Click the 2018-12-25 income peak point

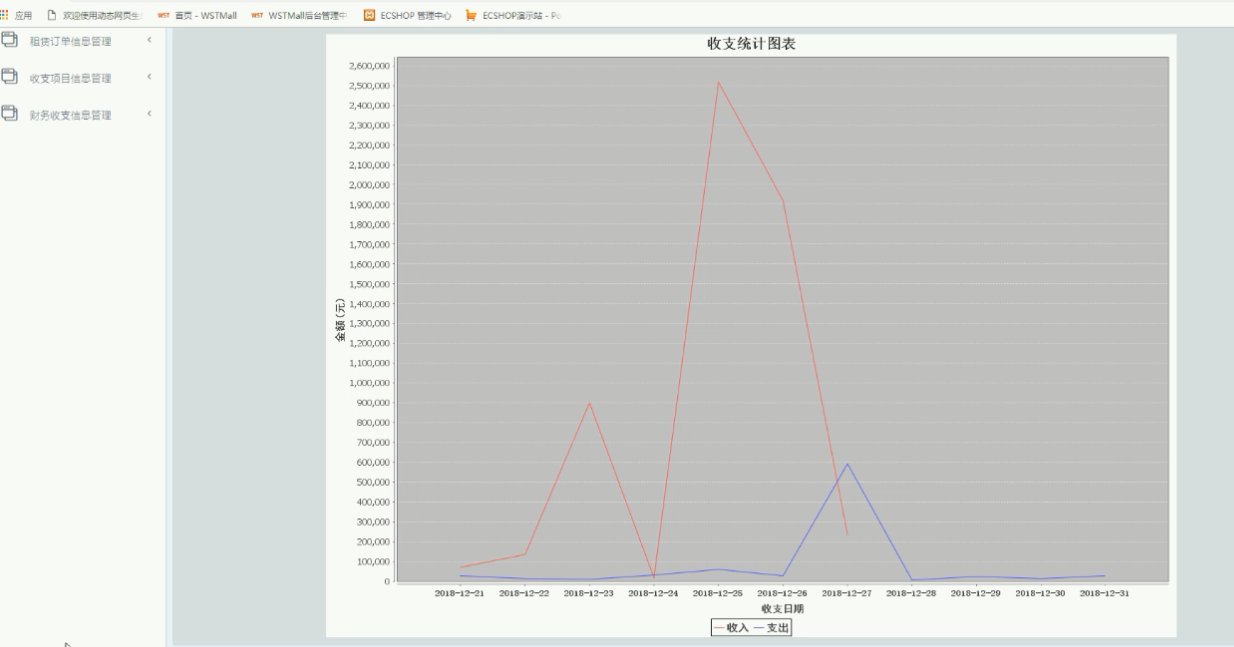tap(718, 82)
